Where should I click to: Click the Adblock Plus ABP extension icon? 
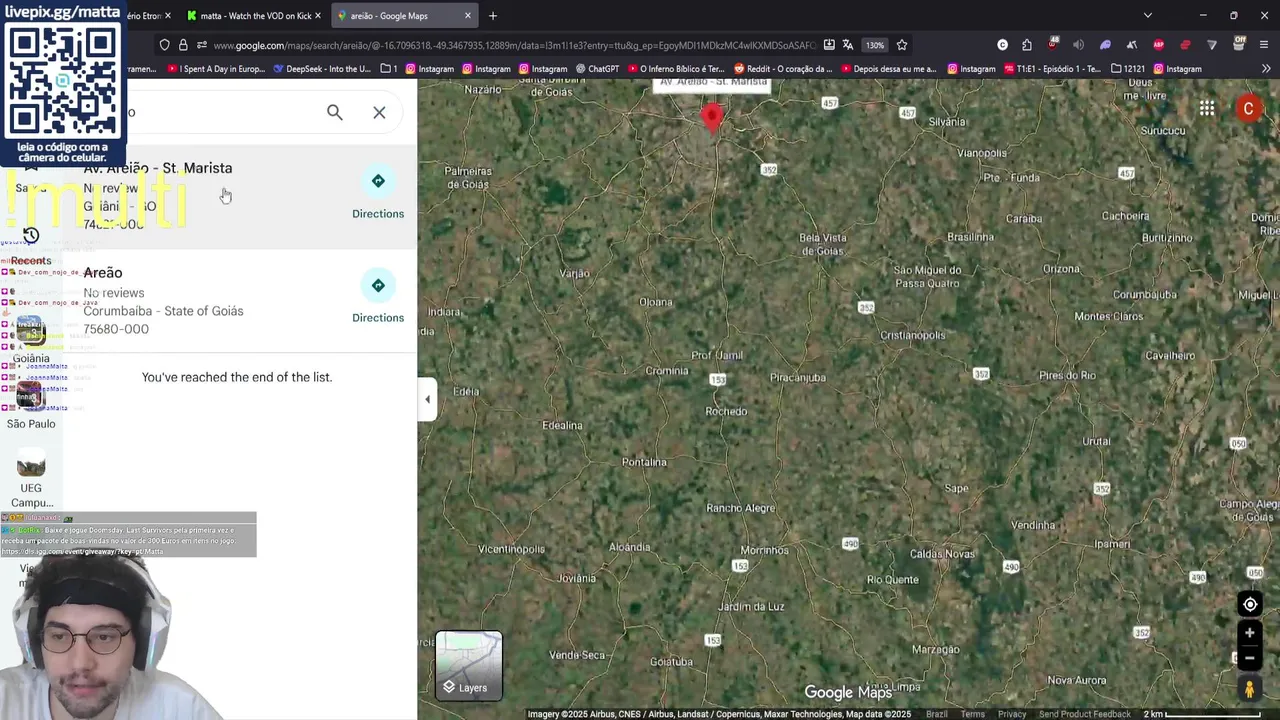coord(1158,45)
